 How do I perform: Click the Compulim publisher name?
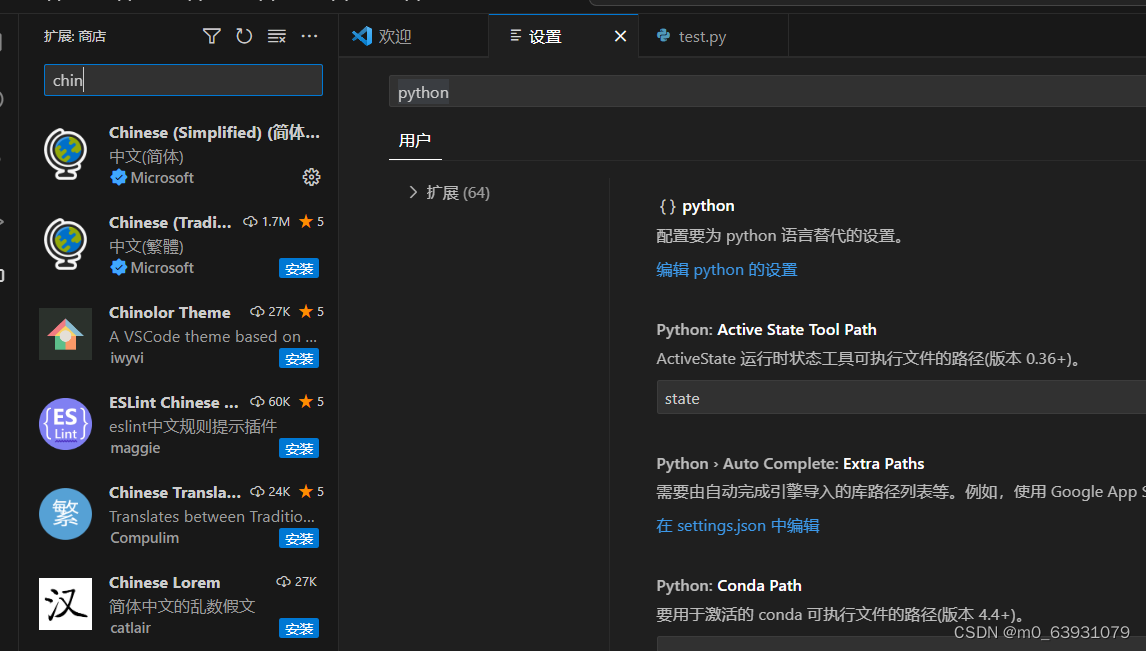pyautogui.click(x=145, y=538)
